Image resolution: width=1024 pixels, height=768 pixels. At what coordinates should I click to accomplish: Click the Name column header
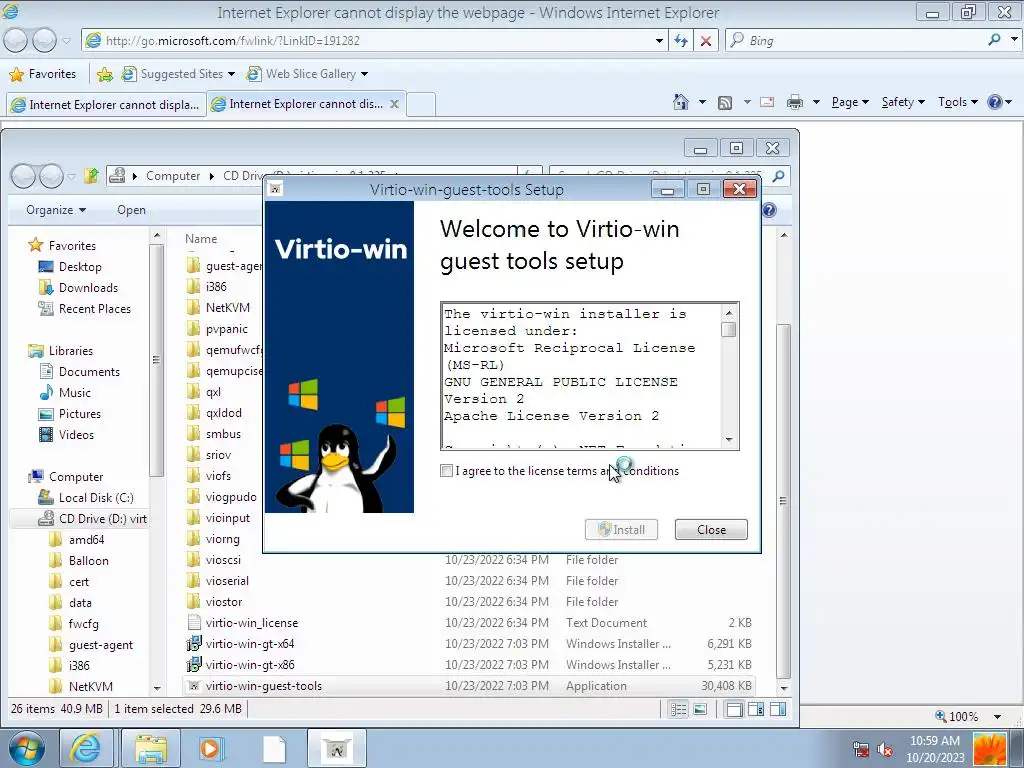pos(200,238)
